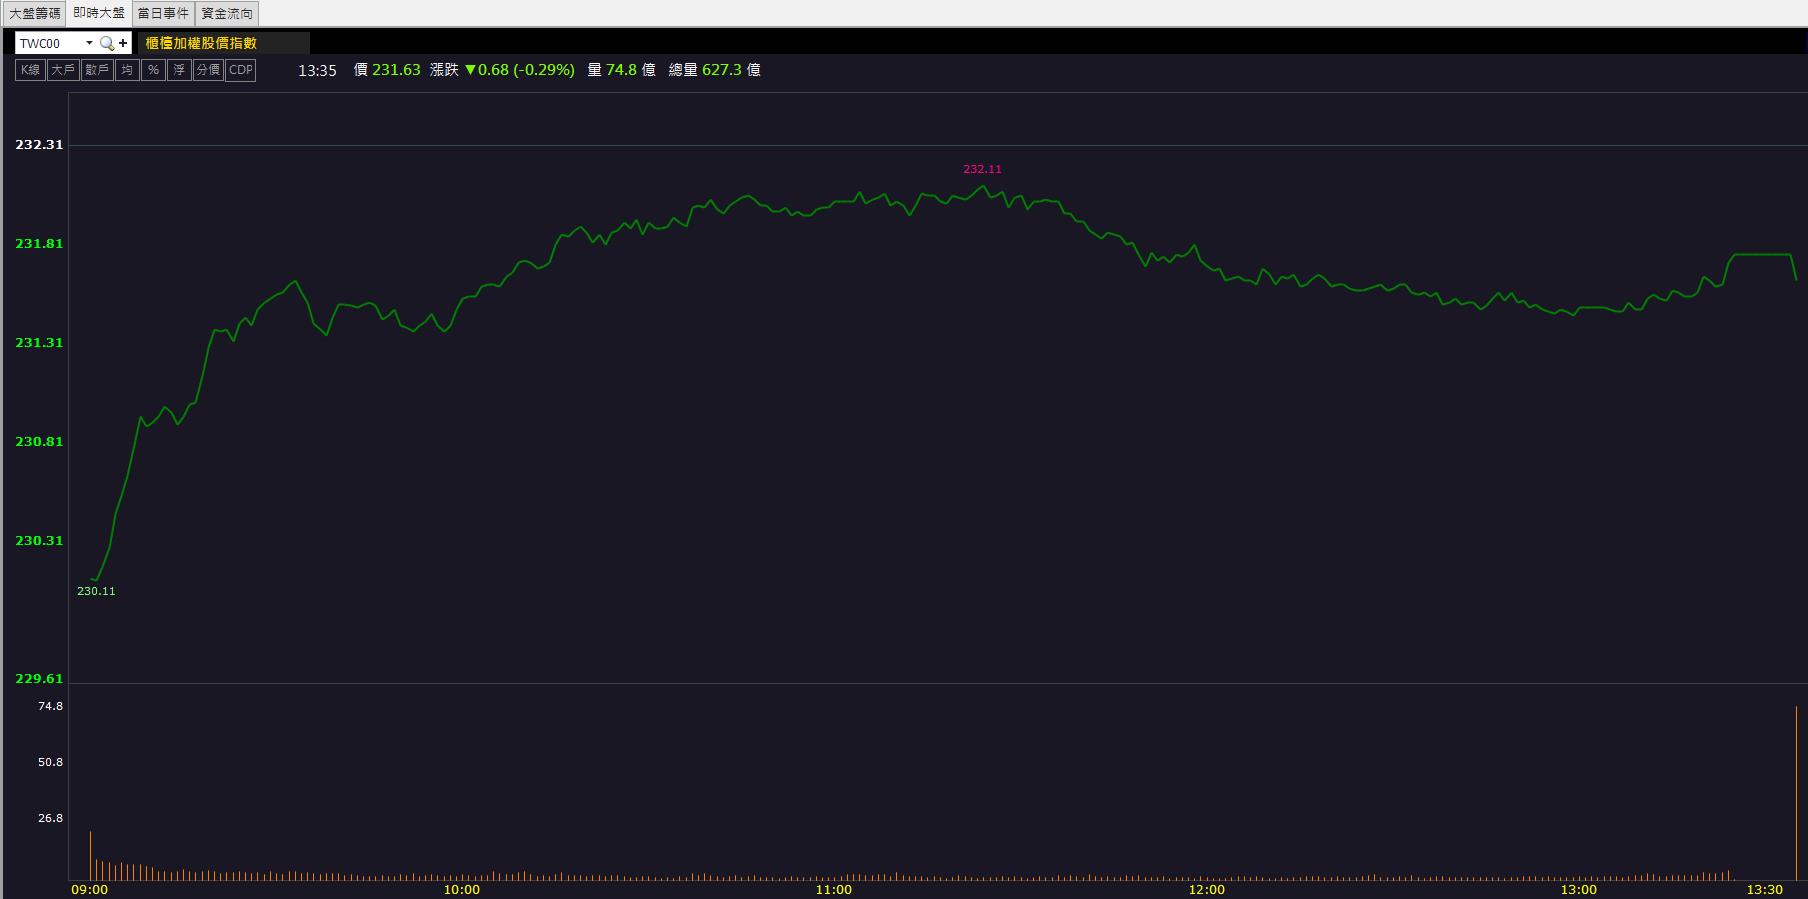
Task: Go to the 資金流向 tab
Action: point(227,13)
